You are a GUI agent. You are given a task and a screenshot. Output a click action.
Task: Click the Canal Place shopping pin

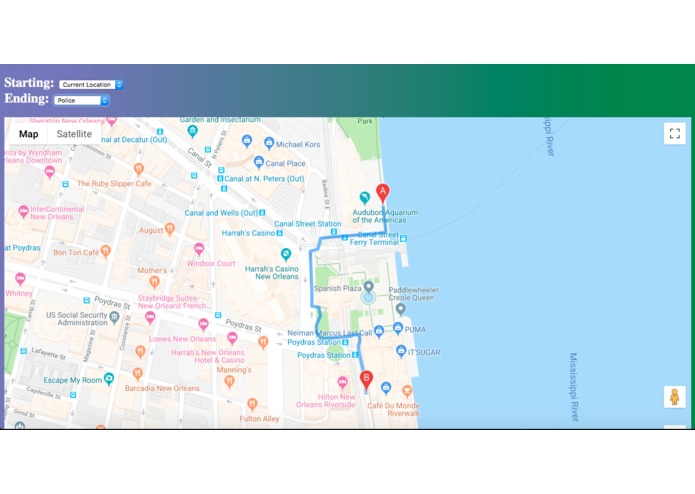coord(259,162)
